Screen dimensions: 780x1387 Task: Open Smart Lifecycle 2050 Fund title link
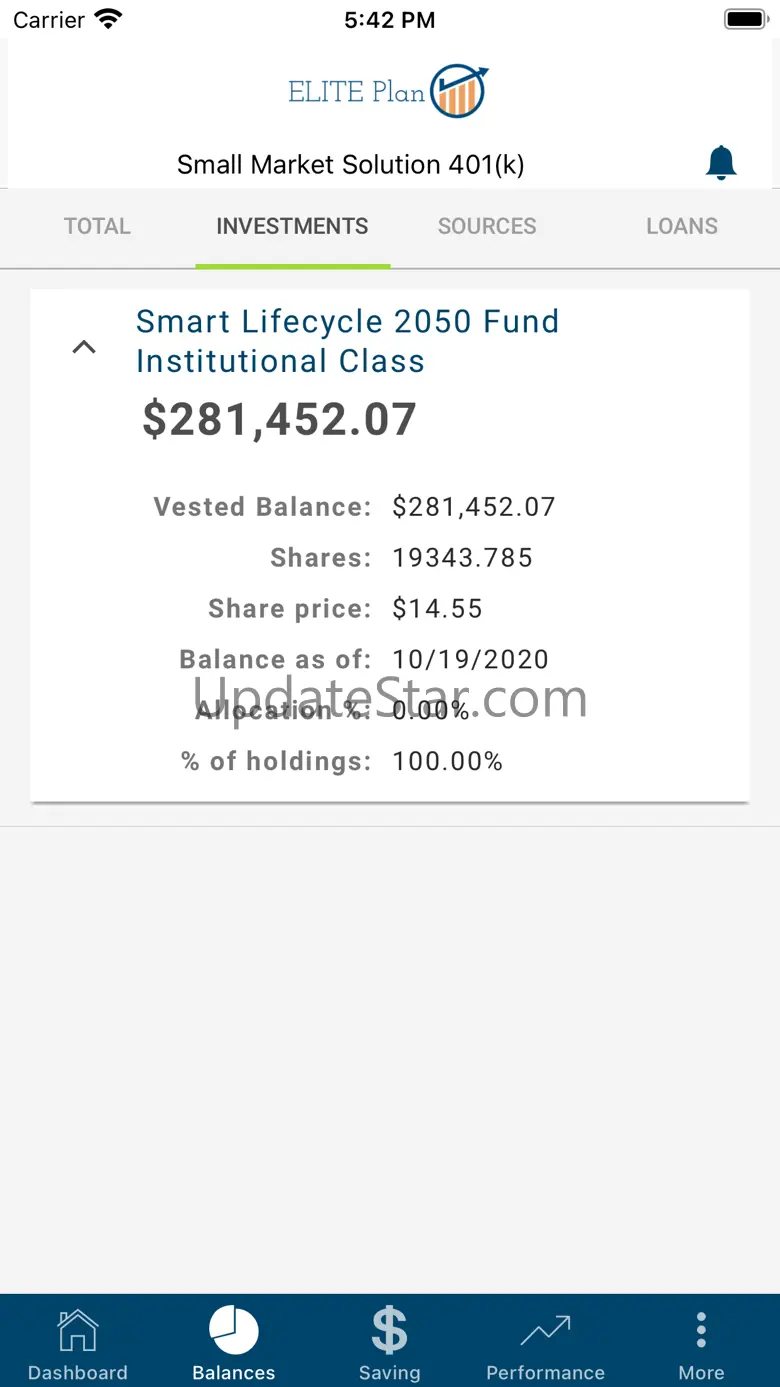tap(348, 341)
